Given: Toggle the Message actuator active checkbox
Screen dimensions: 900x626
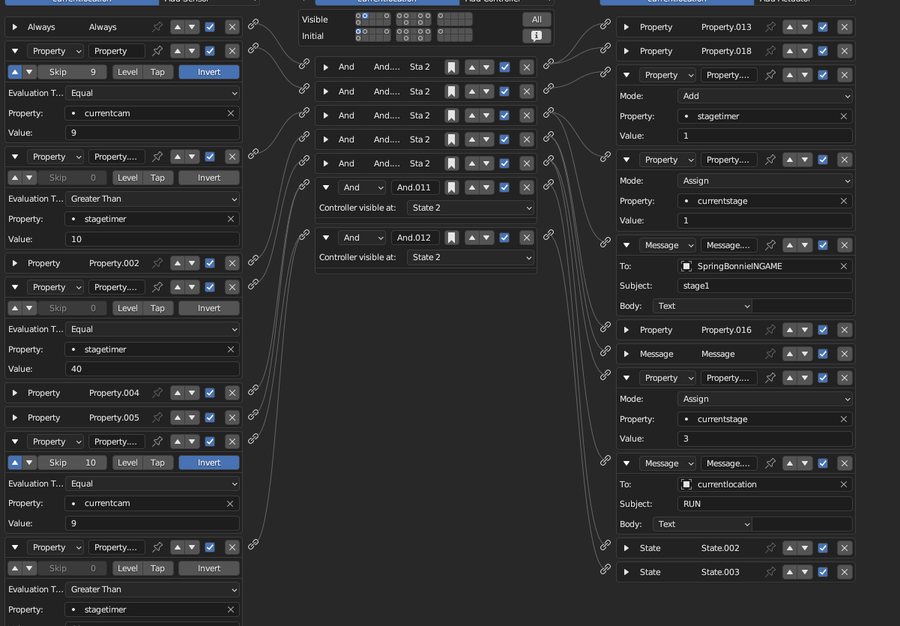Looking at the screenshot, I should (x=823, y=354).
